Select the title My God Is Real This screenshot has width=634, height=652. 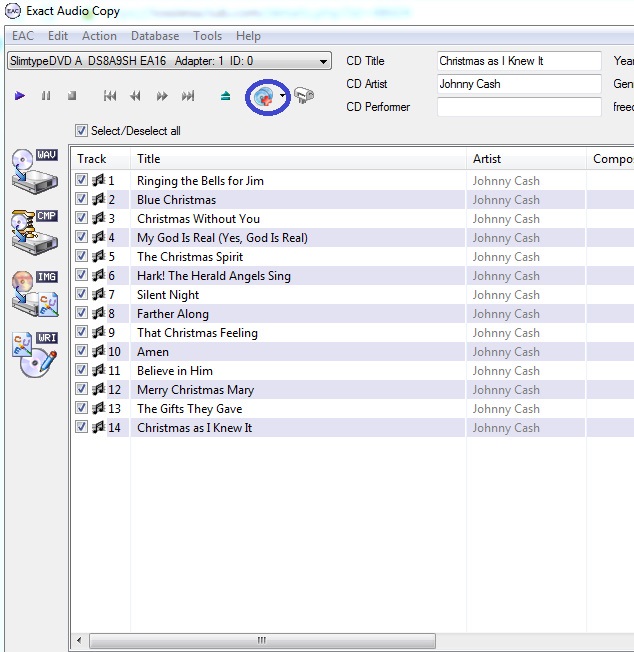222,237
